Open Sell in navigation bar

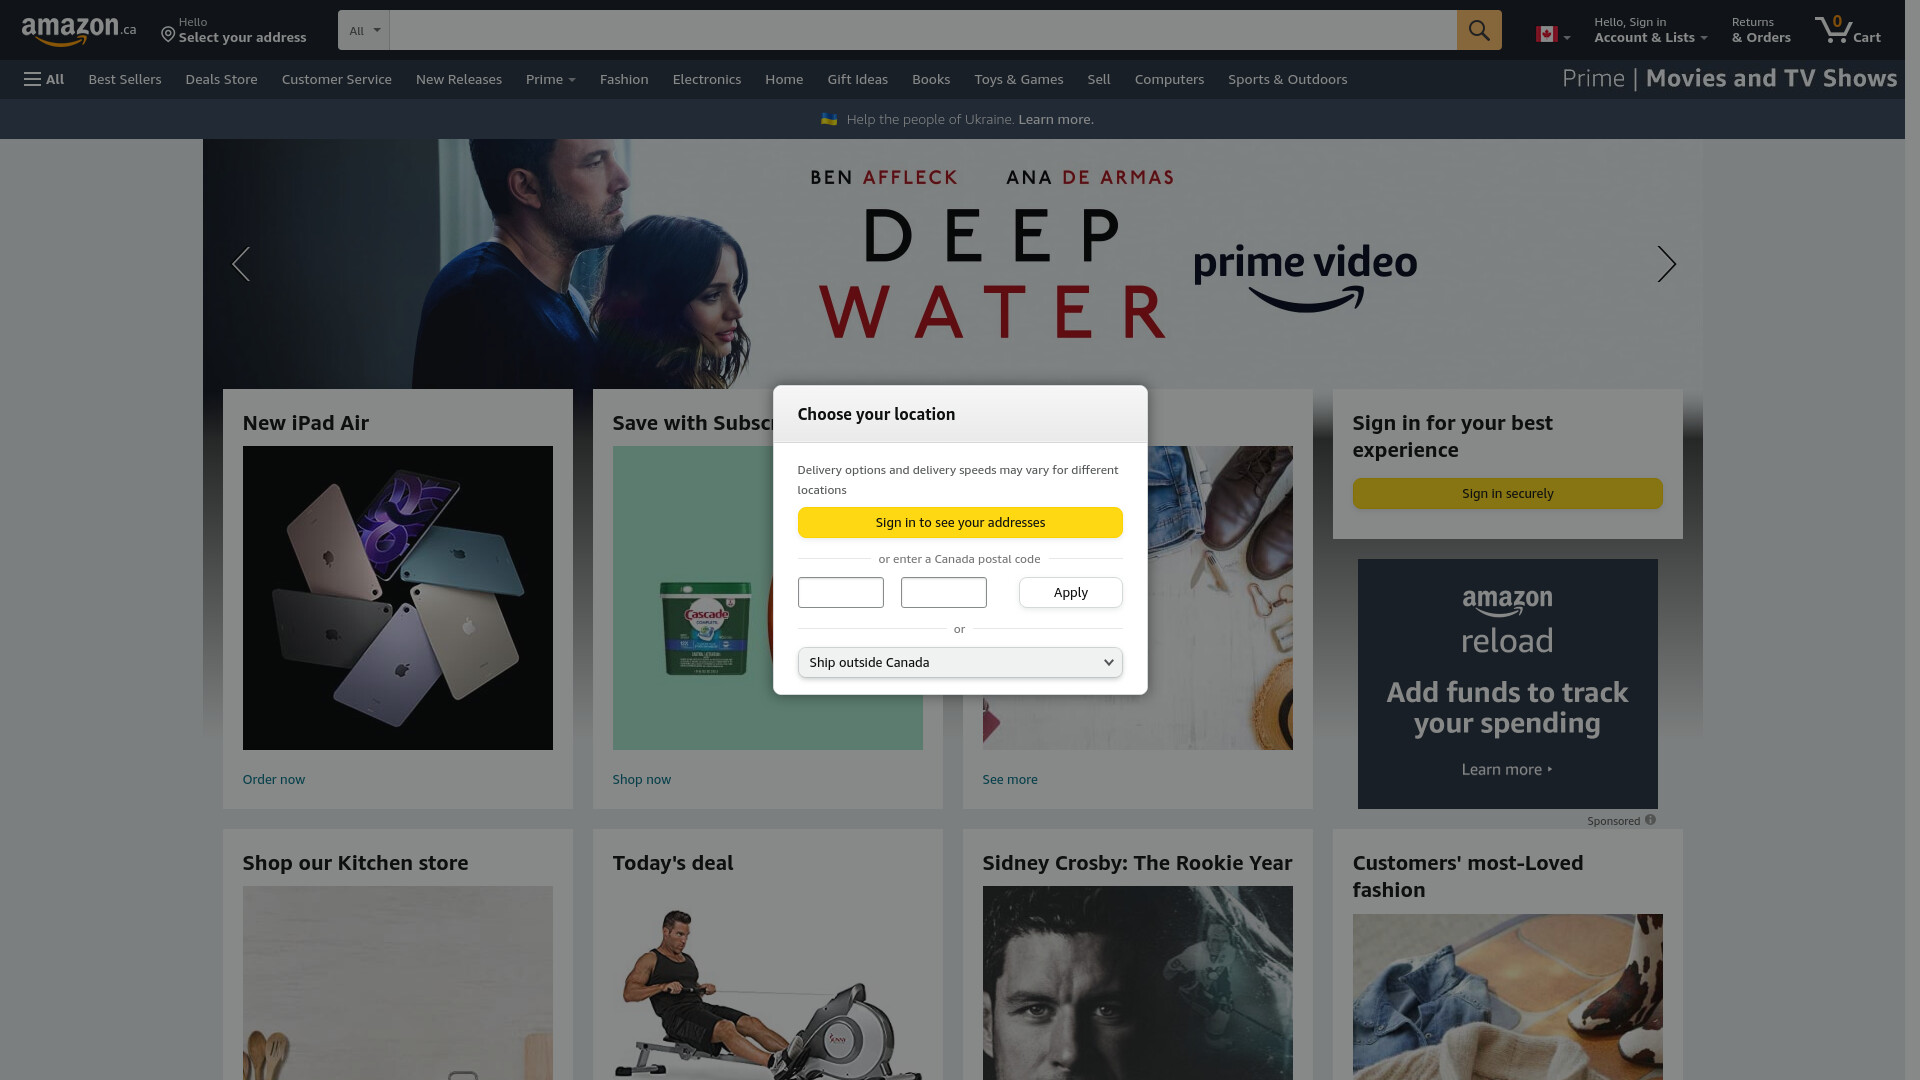click(x=1099, y=79)
